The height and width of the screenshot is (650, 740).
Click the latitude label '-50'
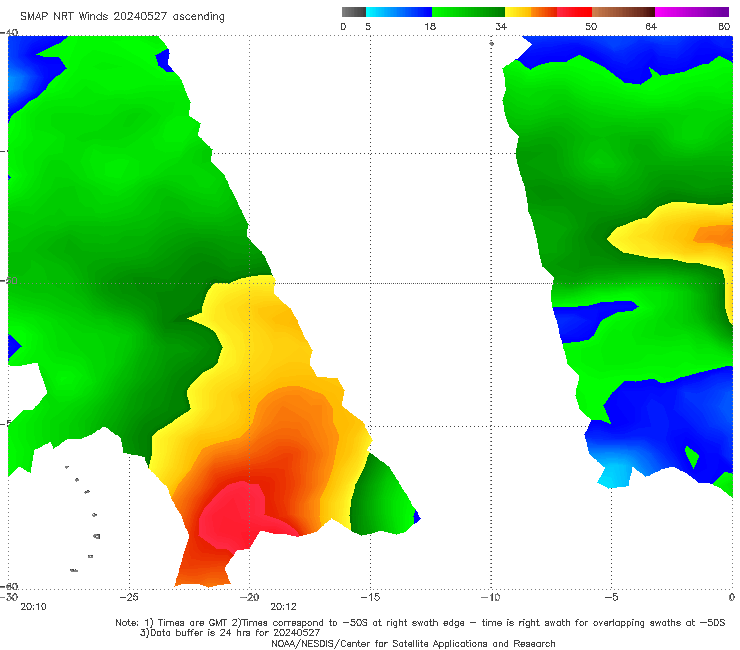point(9,280)
